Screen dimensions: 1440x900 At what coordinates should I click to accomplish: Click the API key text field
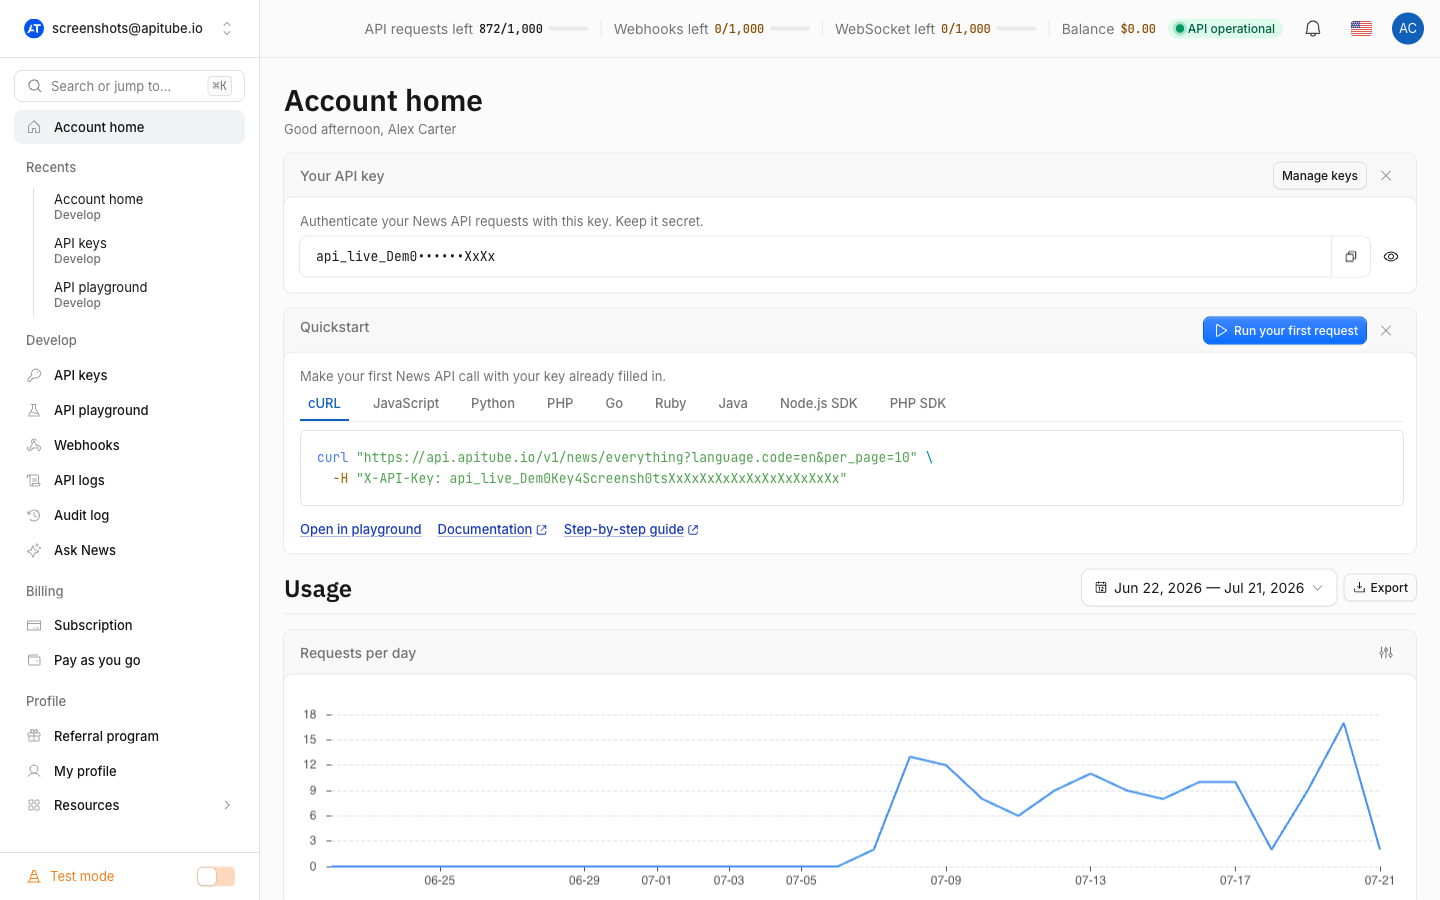pyautogui.click(x=815, y=257)
